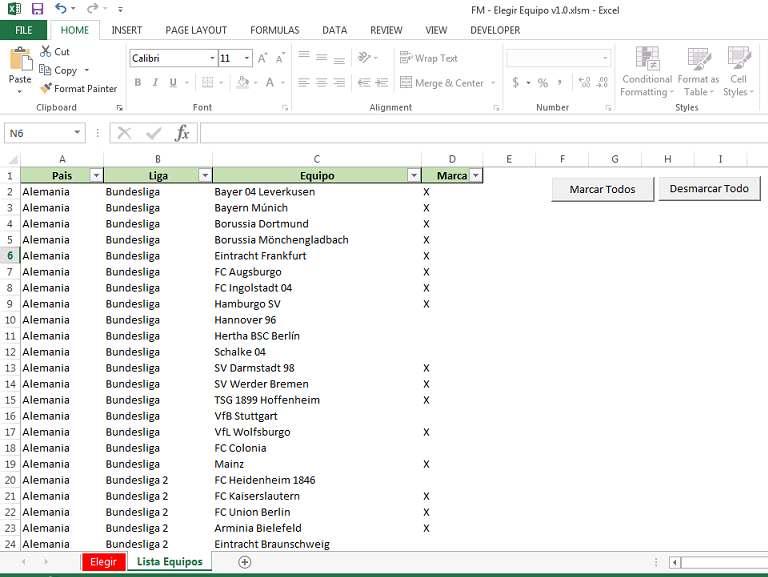Click the Increase Decimal icon
This screenshot has height=577, width=768.
coord(584,82)
